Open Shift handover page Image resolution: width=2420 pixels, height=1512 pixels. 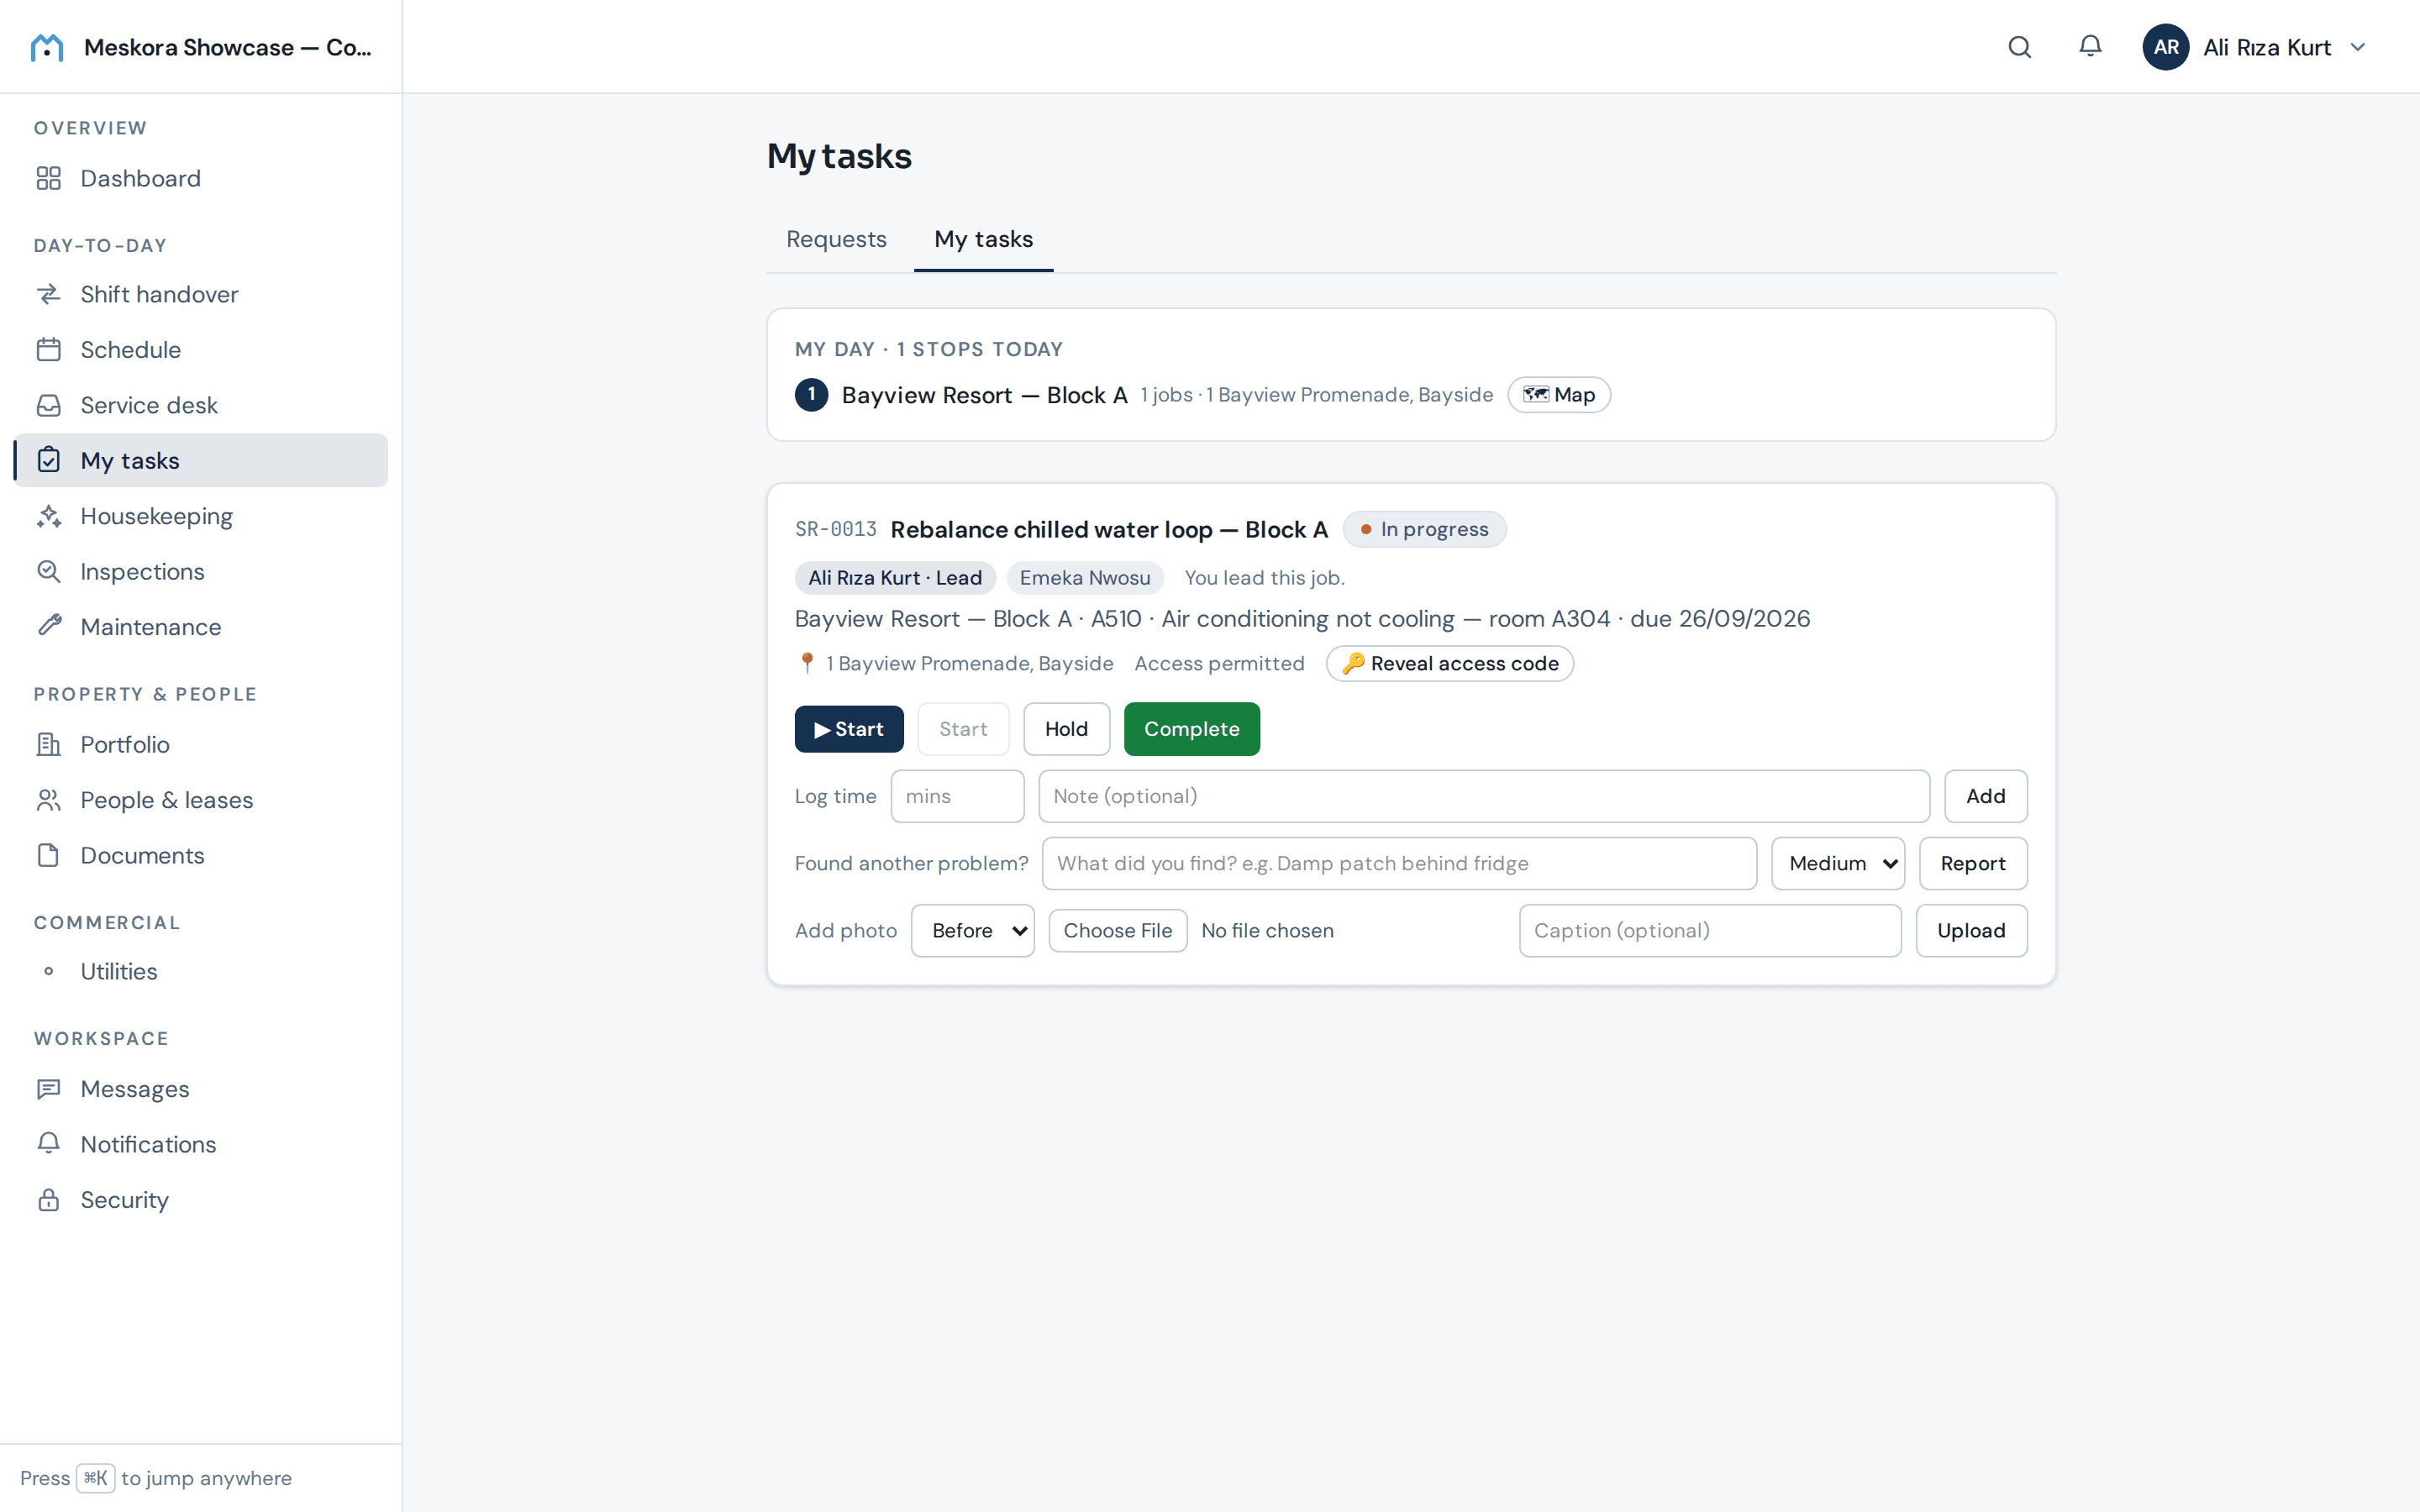(x=201, y=294)
